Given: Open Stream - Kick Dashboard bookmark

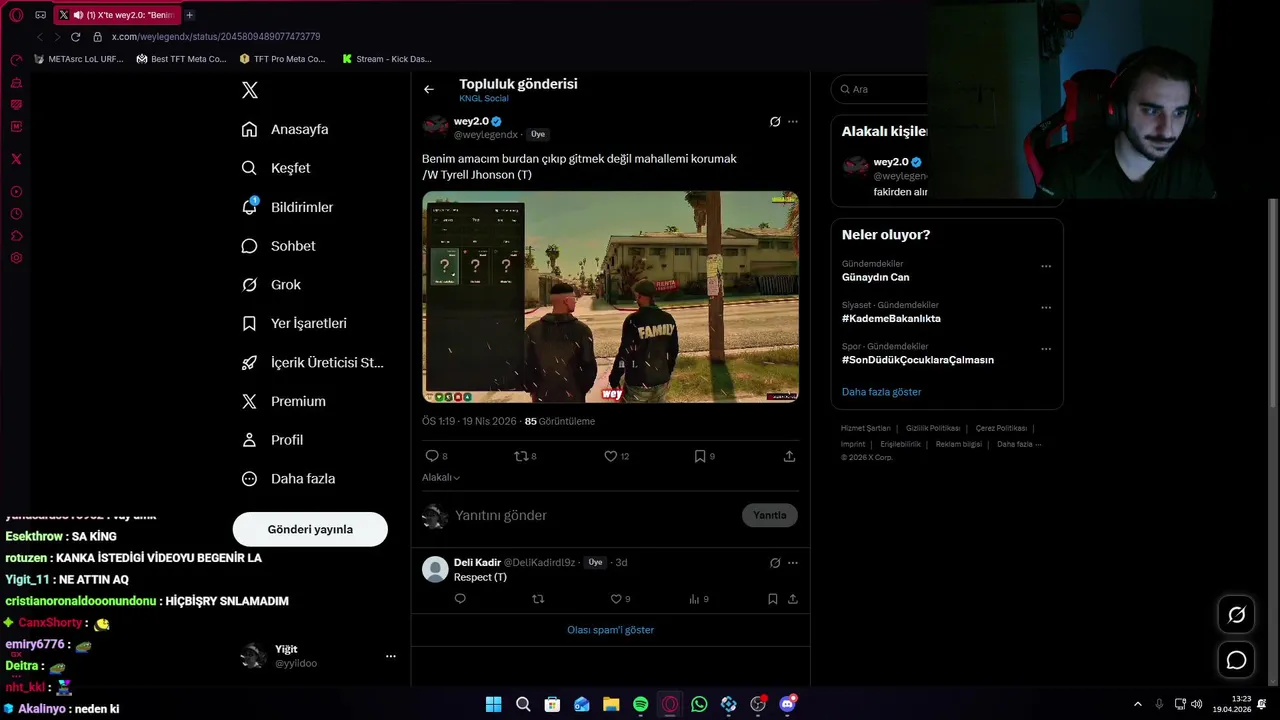Looking at the screenshot, I should (x=386, y=59).
